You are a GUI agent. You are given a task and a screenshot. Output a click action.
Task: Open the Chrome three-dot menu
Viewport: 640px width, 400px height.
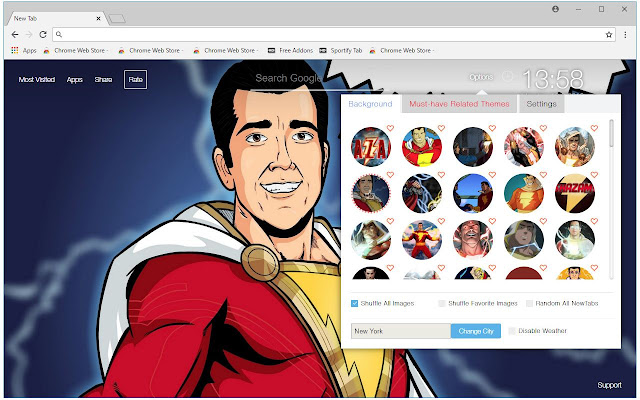(x=625, y=35)
